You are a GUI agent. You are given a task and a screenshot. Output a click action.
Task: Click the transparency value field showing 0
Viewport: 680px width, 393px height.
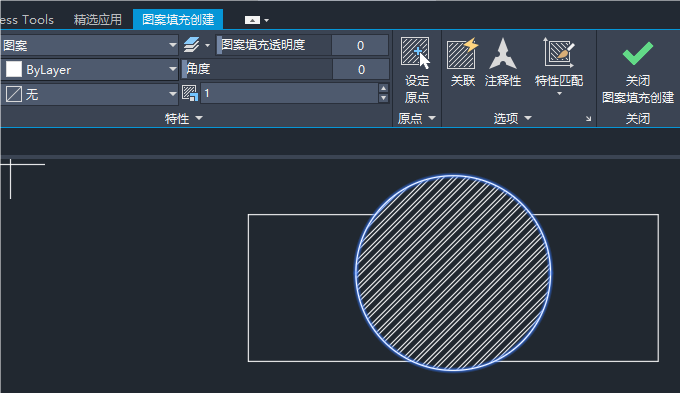tap(360, 45)
